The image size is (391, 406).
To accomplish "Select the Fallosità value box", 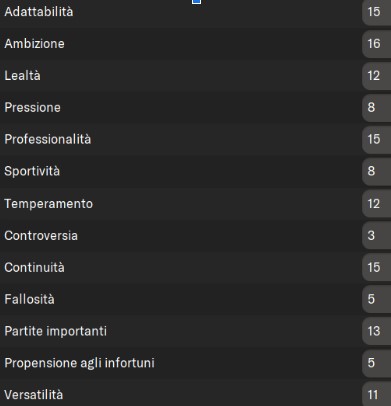I will [x=377, y=299].
